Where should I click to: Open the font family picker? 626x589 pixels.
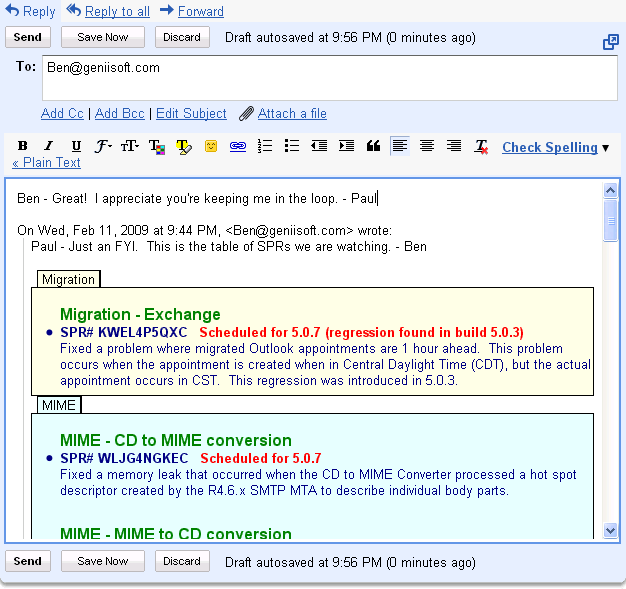tap(103, 146)
